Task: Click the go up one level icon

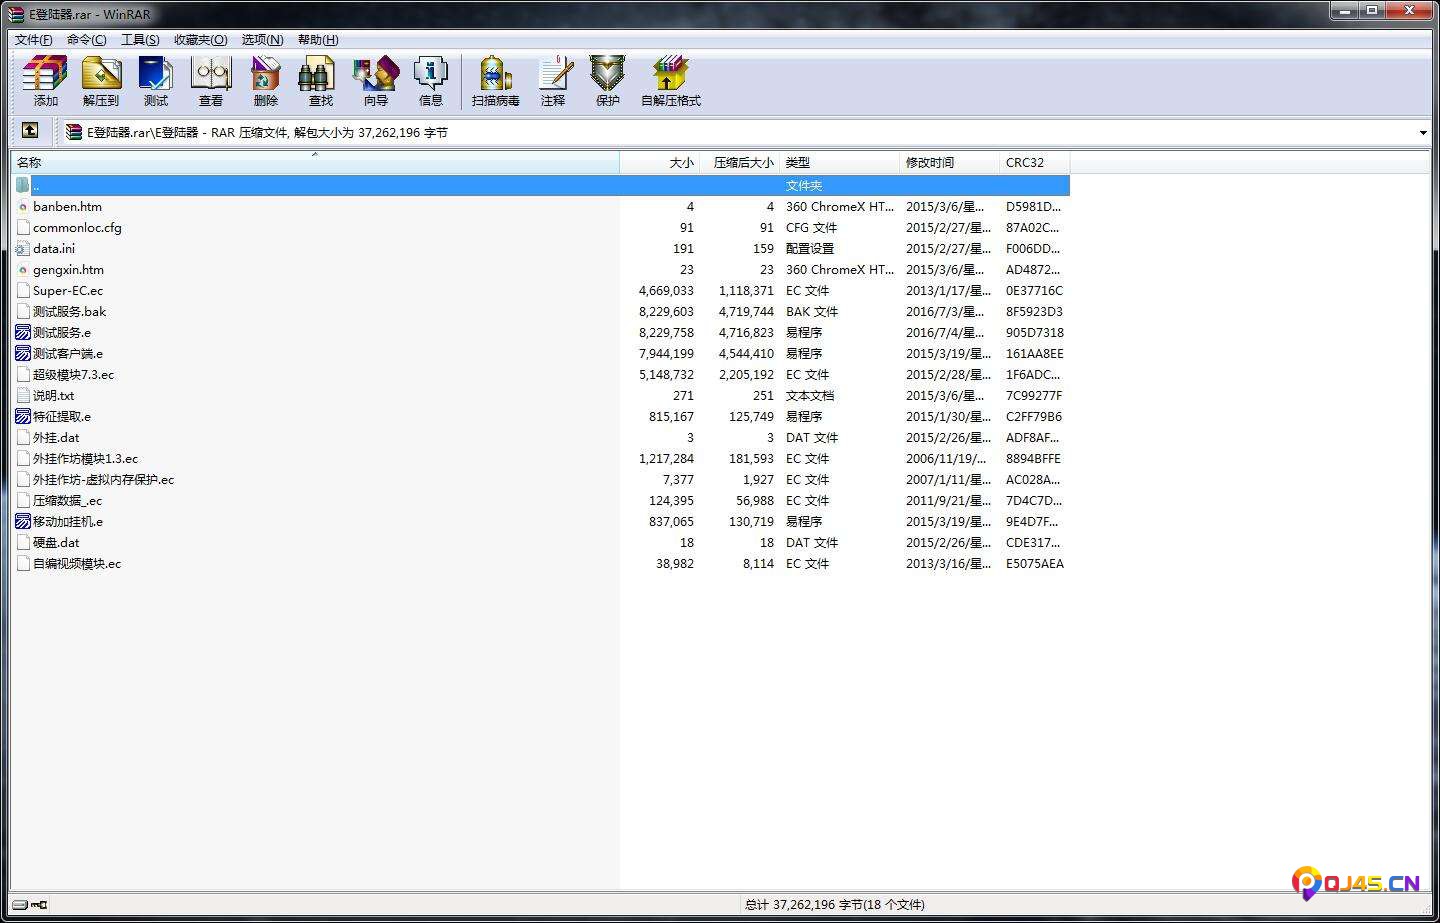Action: coord(30,131)
